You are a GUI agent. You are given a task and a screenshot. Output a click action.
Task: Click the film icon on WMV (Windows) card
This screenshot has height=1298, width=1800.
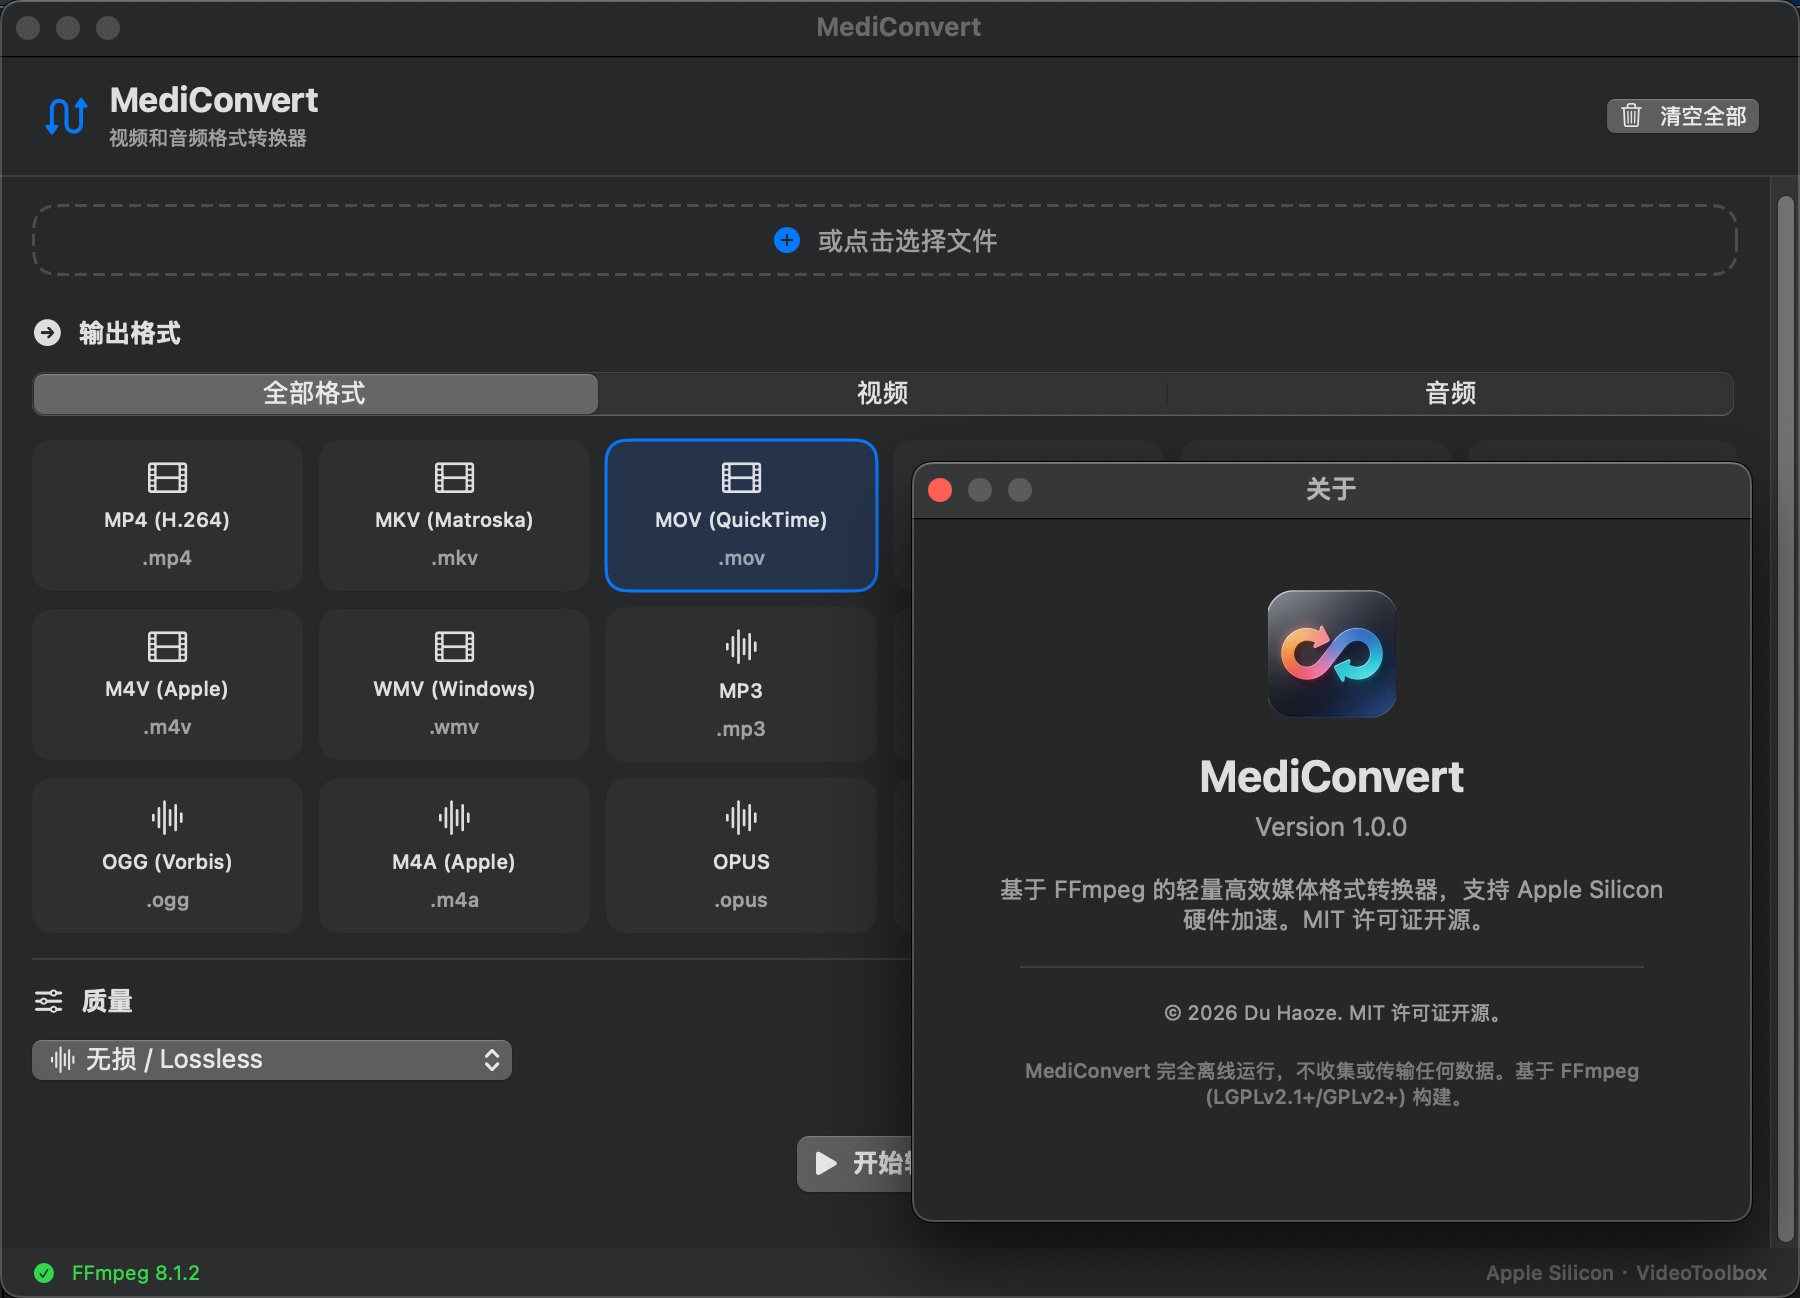point(454,647)
